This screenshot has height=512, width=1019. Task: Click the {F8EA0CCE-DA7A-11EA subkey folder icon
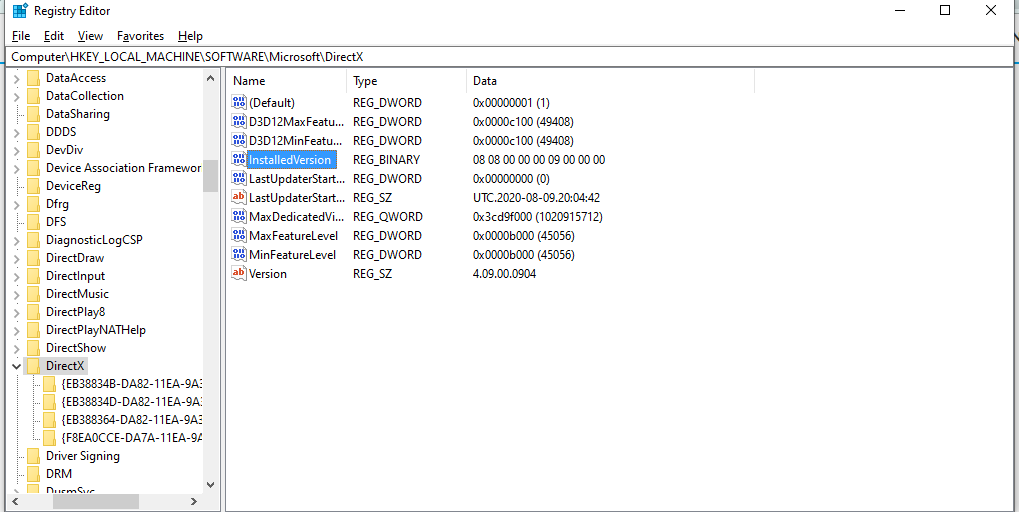pyautogui.click(x=49, y=438)
